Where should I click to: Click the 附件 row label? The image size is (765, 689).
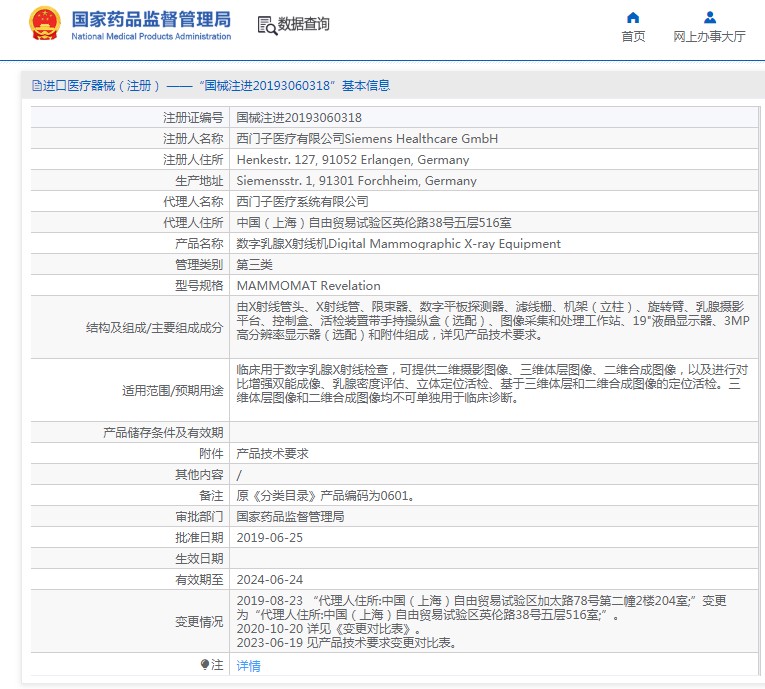[x=211, y=454]
